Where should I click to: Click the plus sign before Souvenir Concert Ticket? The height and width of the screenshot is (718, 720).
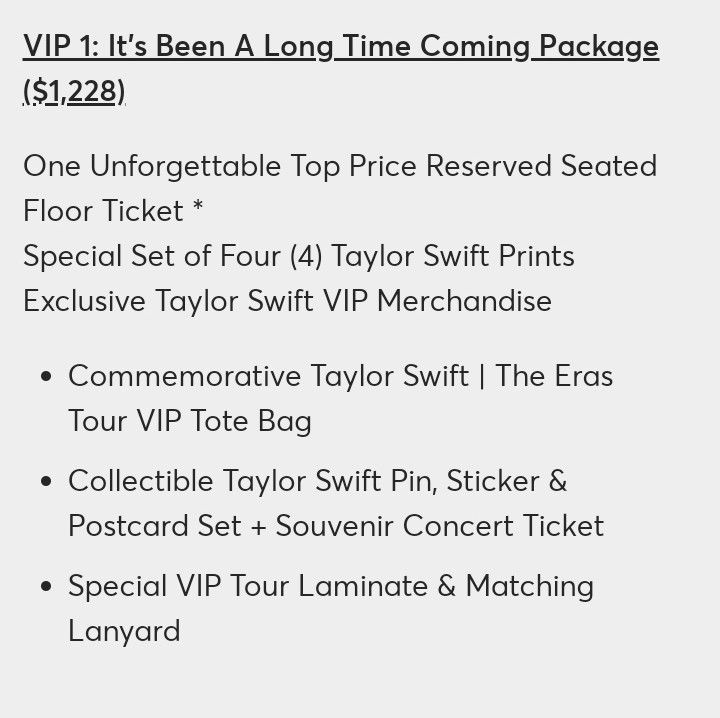tap(259, 527)
